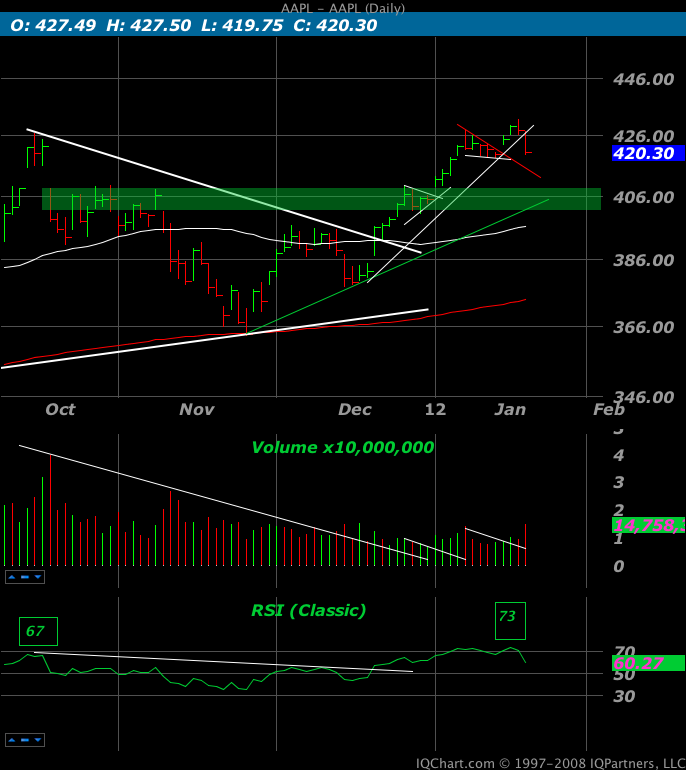Click the chart title AAPL – AAPL (Daily)
The height and width of the screenshot is (770, 686).
(x=343, y=8)
